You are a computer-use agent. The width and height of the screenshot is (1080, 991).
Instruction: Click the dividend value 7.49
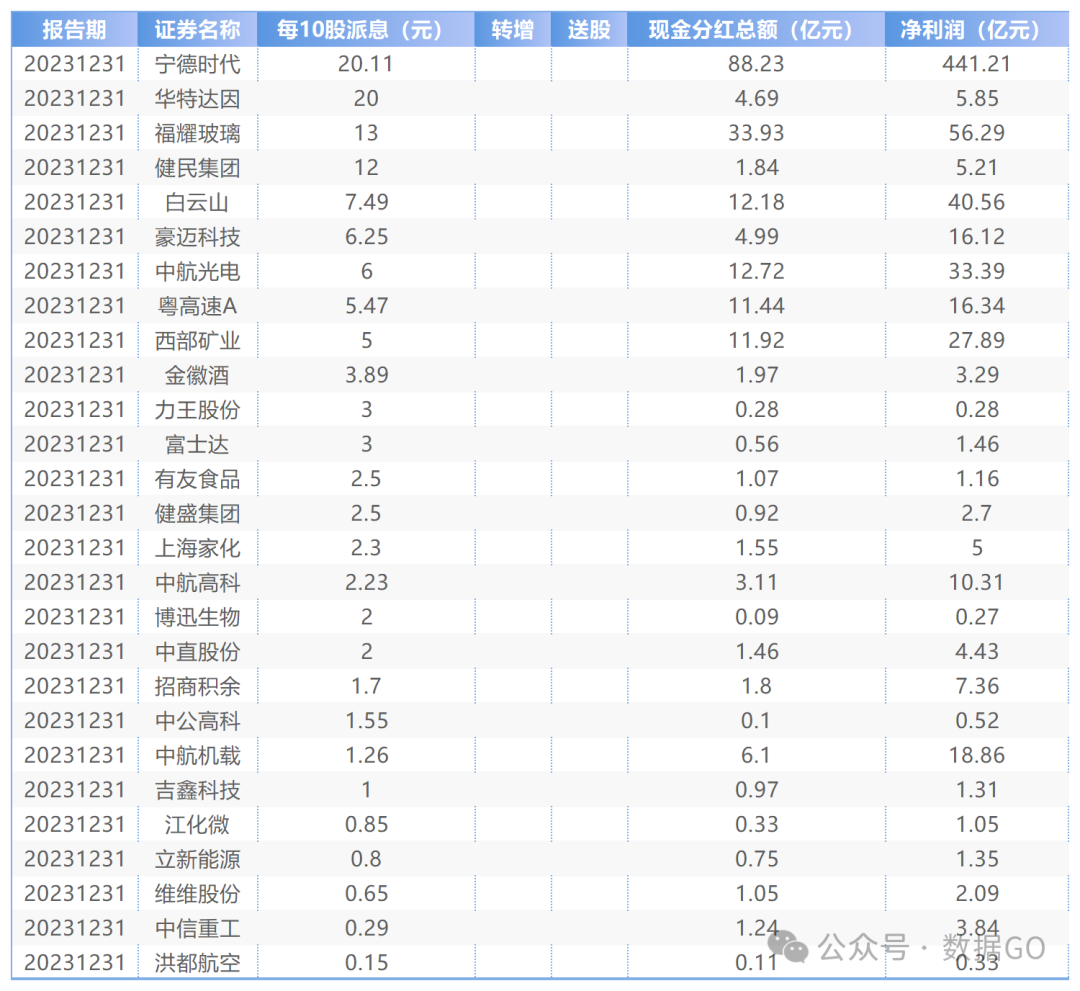[x=366, y=202]
